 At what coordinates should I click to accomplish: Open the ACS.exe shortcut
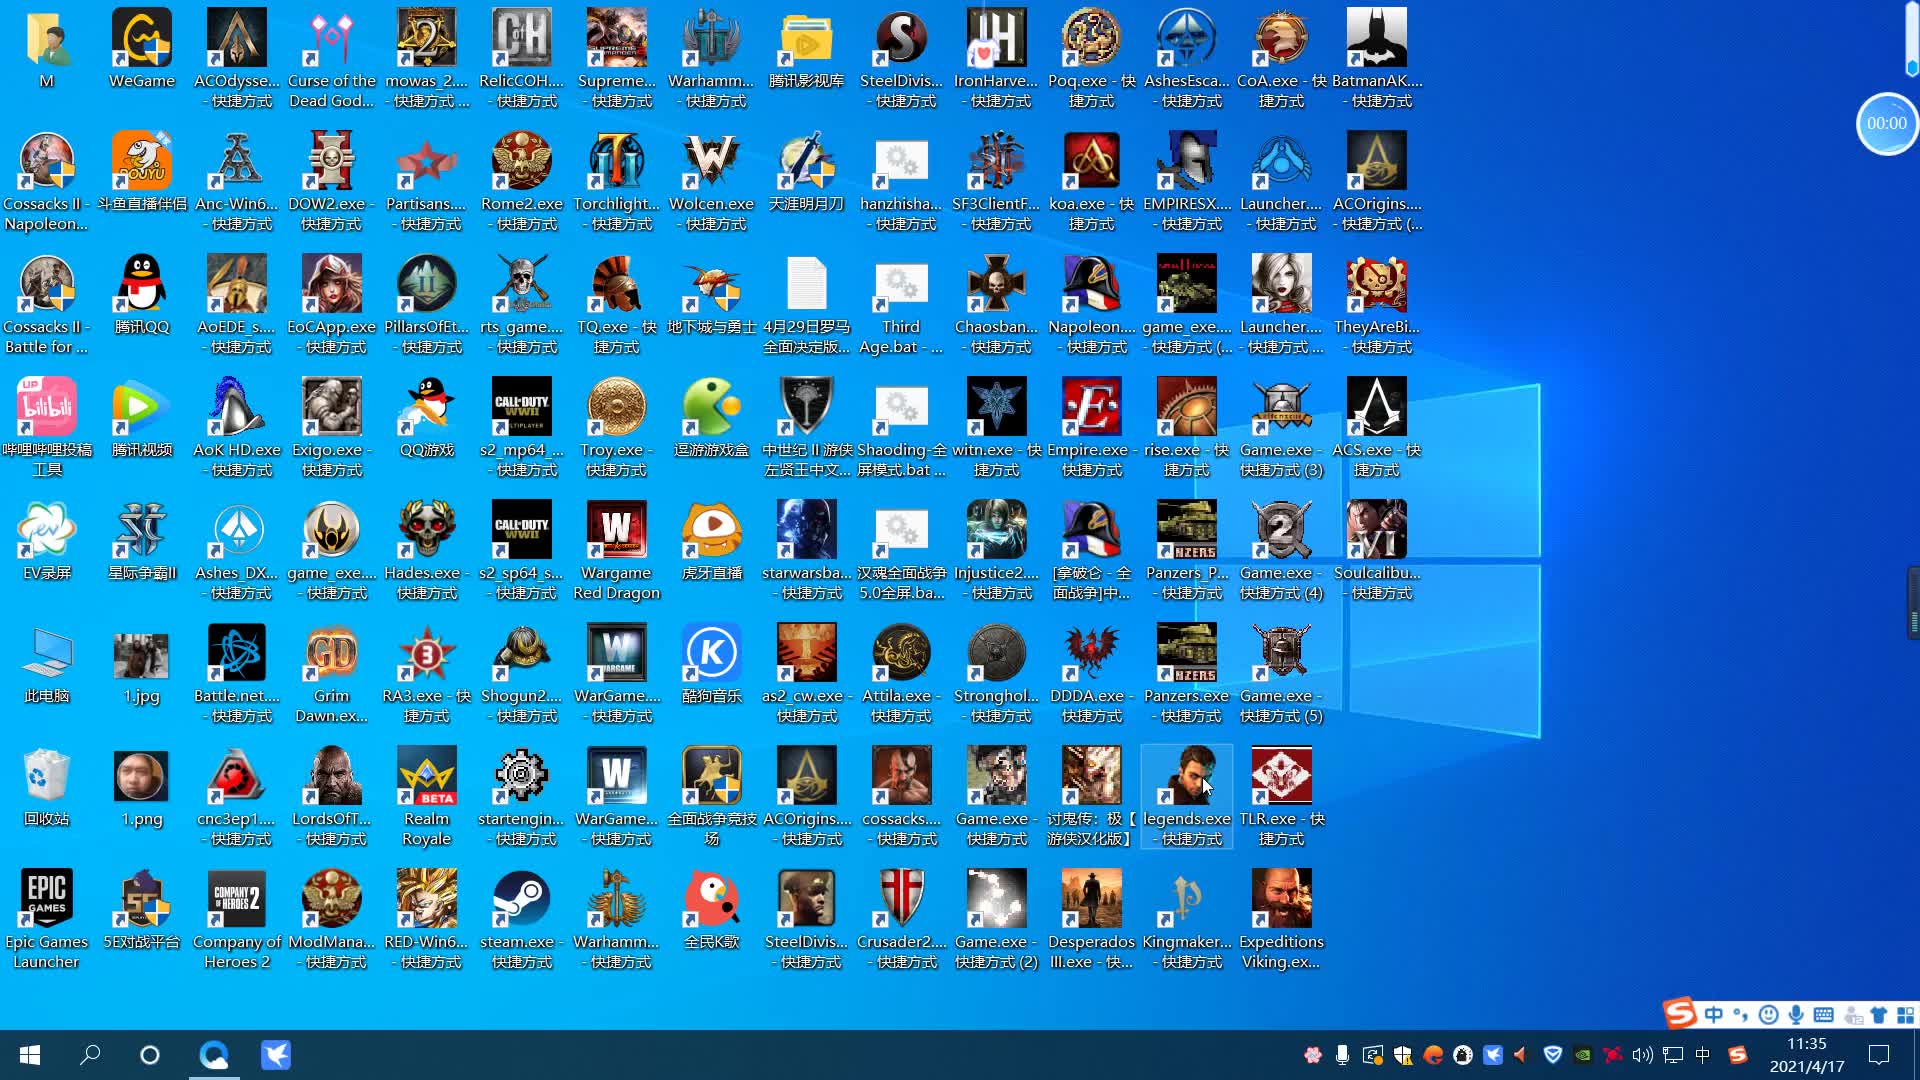click(x=1377, y=427)
